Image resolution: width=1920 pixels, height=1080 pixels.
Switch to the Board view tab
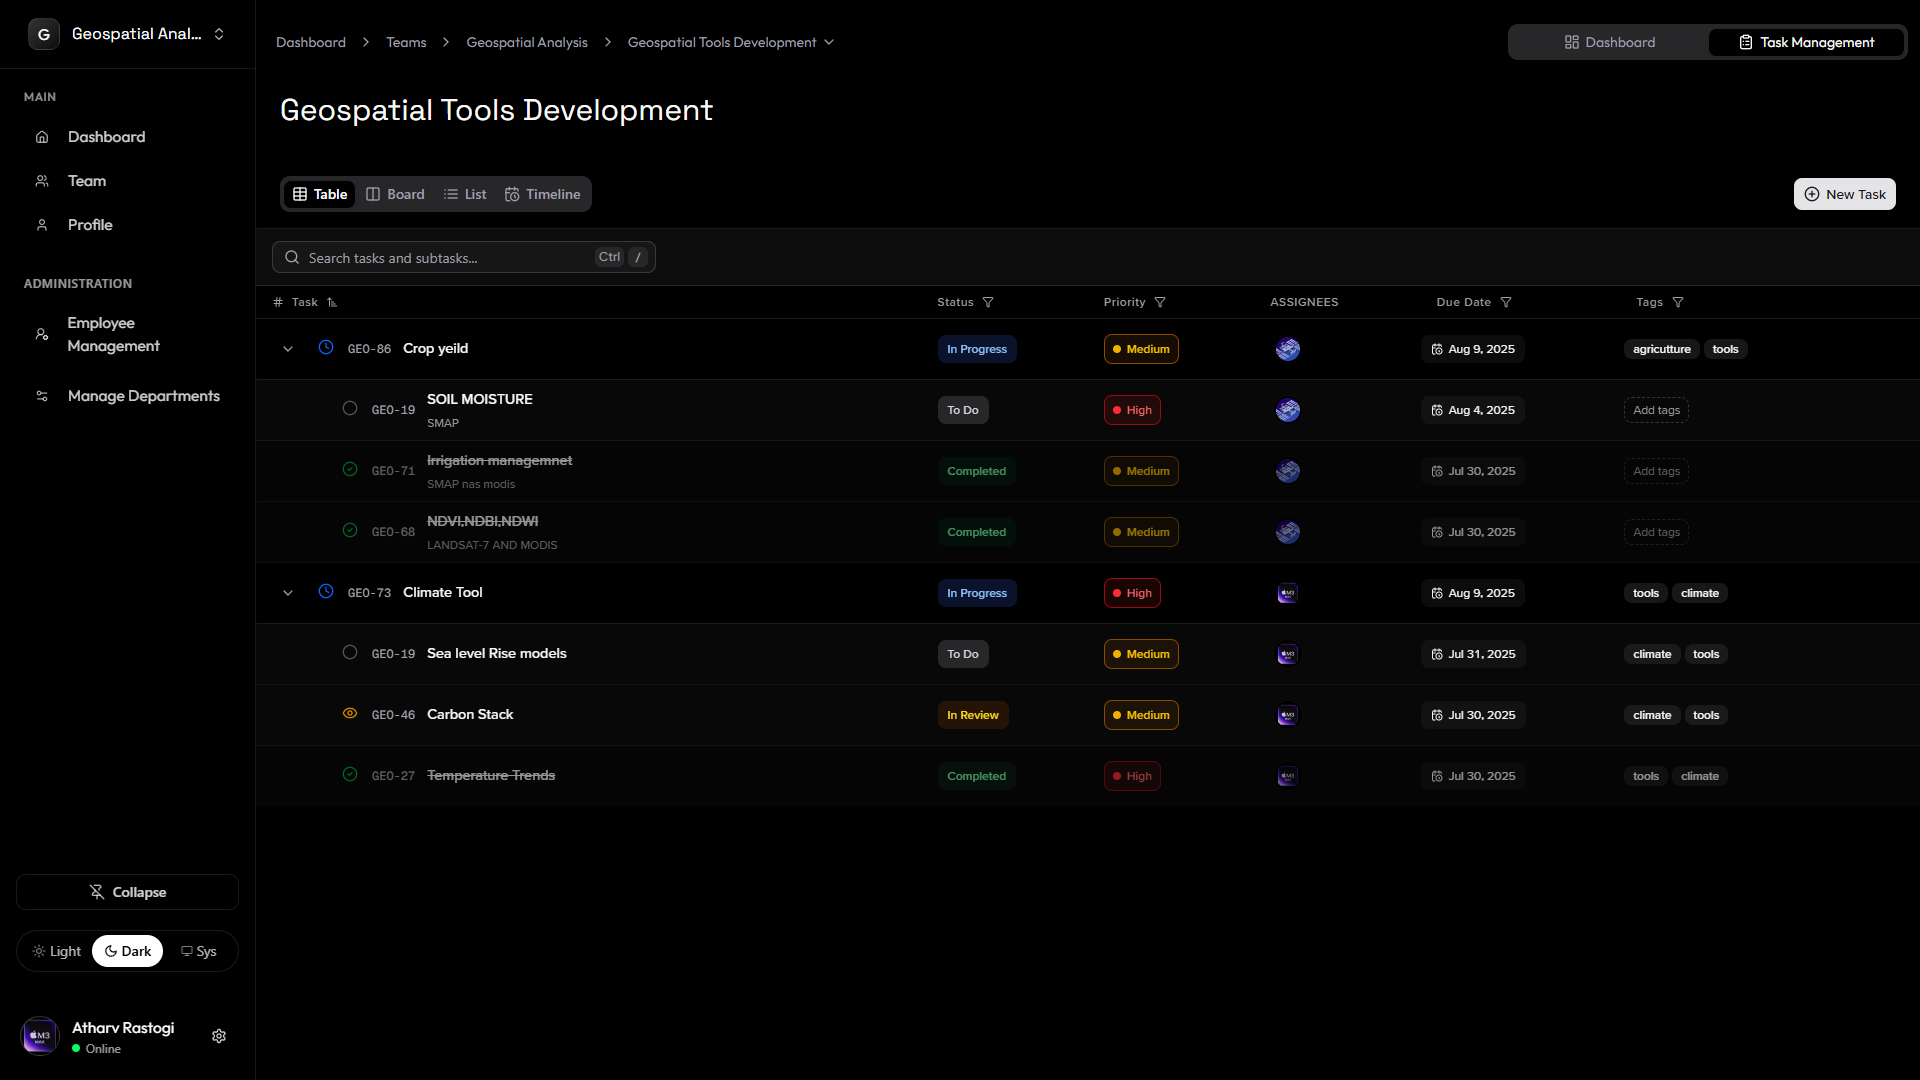395,193
